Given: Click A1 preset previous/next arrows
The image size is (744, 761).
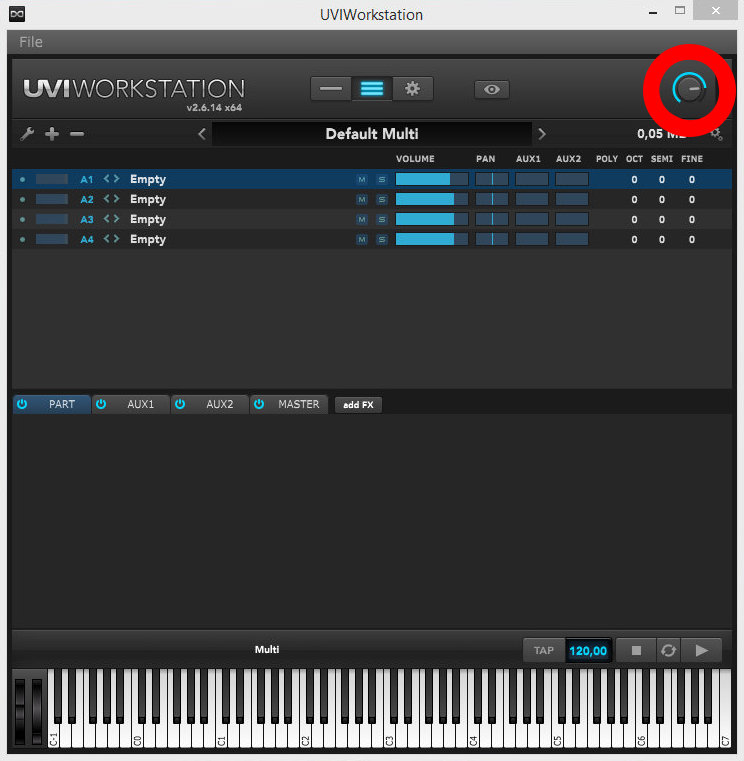Looking at the screenshot, I should pyautogui.click(x=112, y=179).
